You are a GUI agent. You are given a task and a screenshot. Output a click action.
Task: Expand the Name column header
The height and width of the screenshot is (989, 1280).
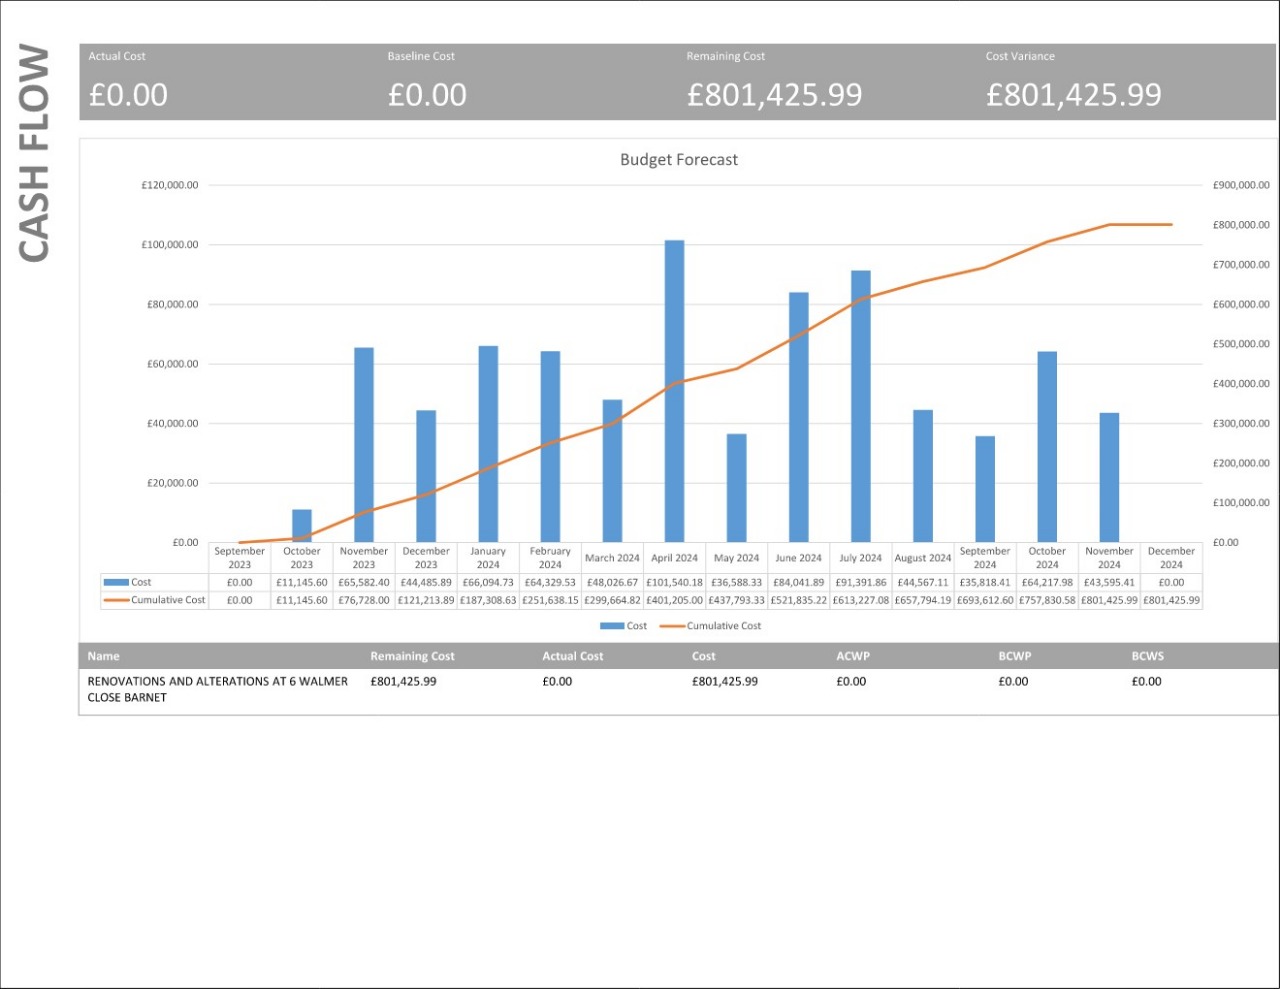coord(103,656)
